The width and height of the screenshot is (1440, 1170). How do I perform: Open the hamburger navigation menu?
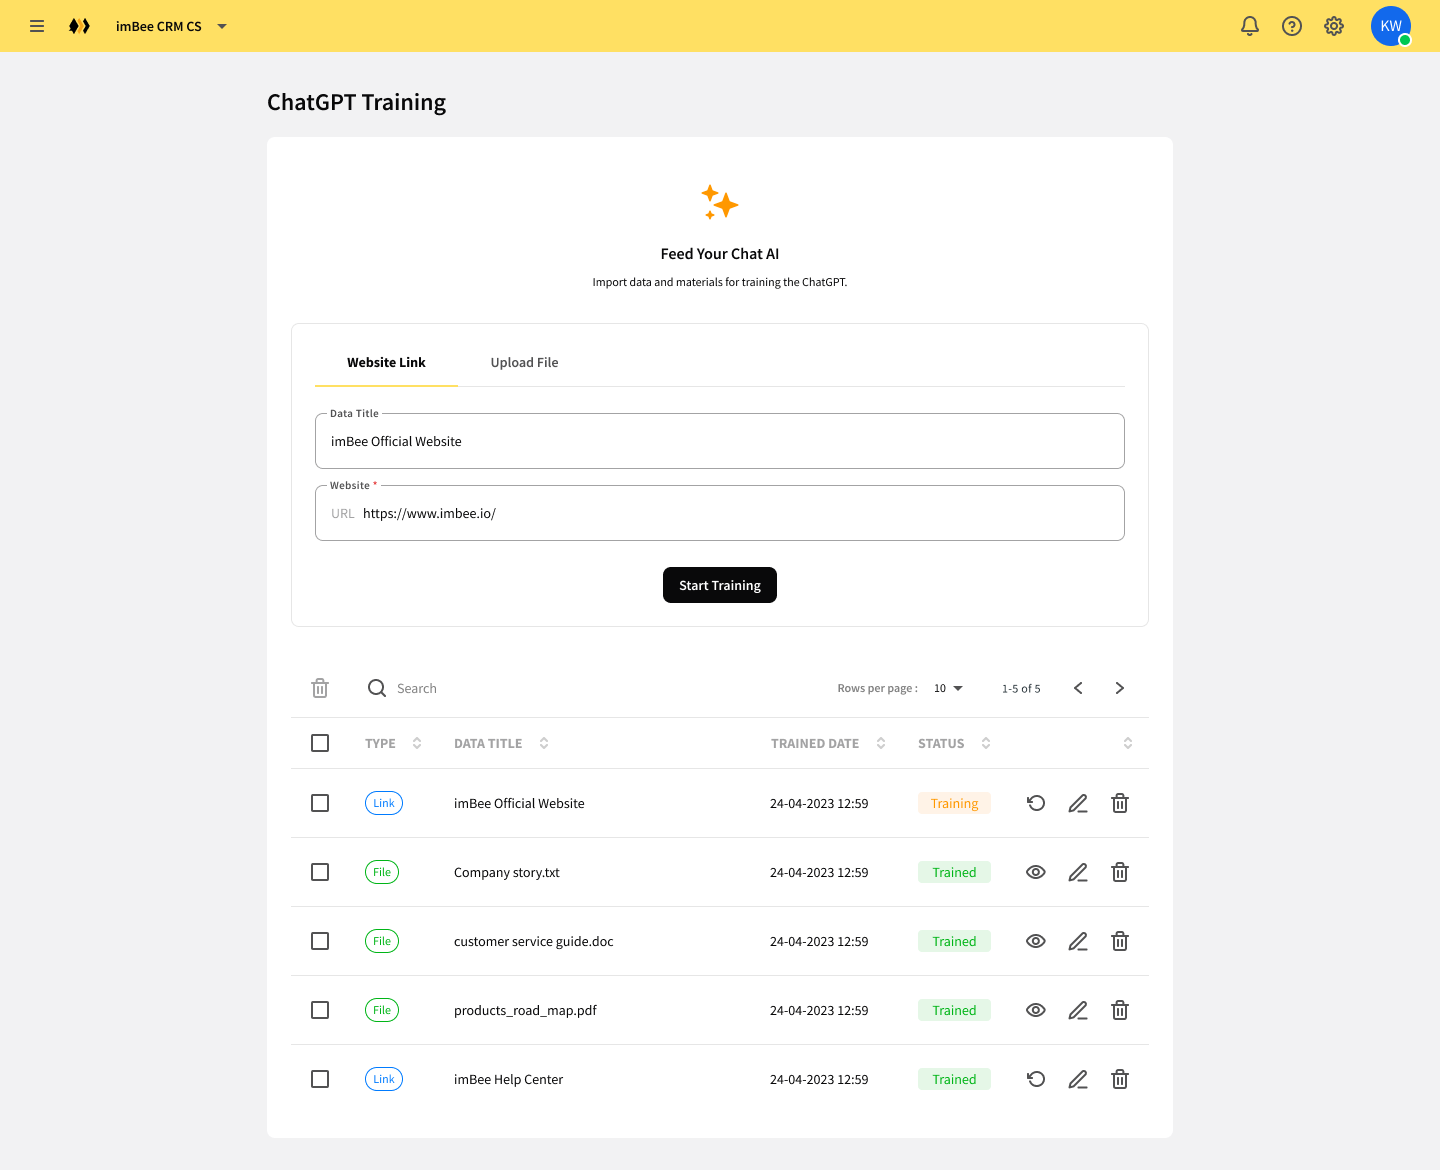[37, 26]
